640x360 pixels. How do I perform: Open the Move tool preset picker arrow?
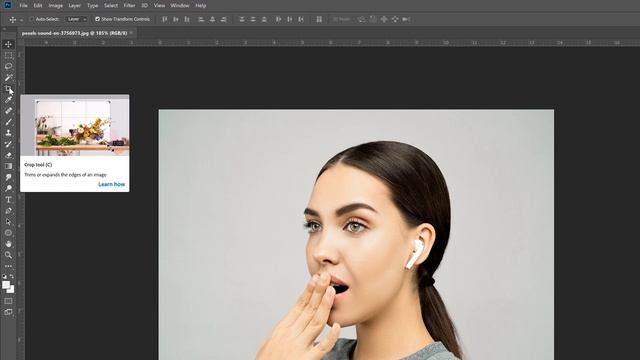point(21,20)
